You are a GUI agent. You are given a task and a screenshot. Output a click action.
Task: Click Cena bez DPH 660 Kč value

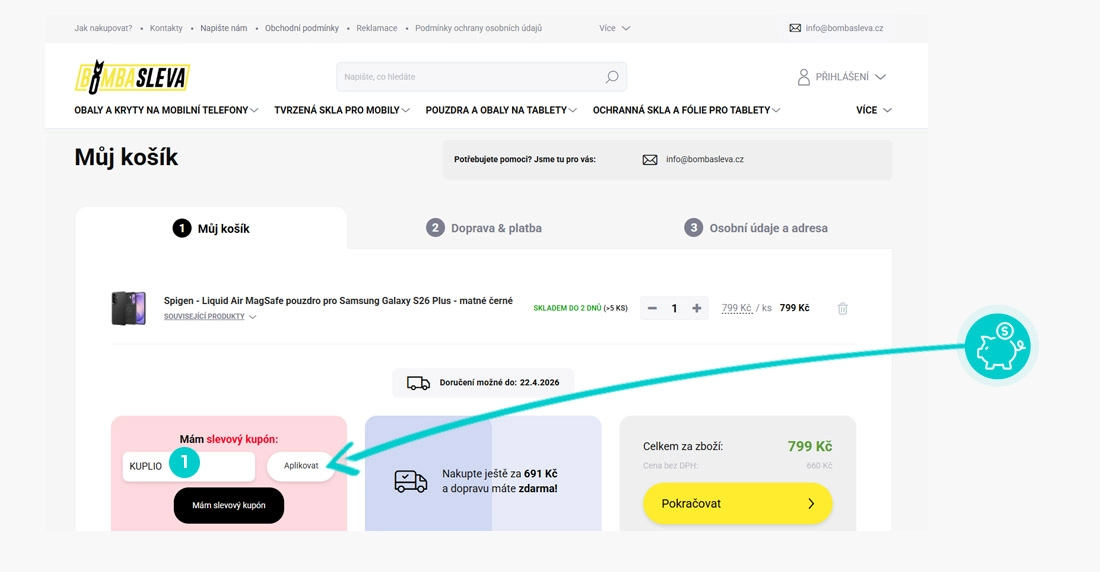click(x=819, y=466)
